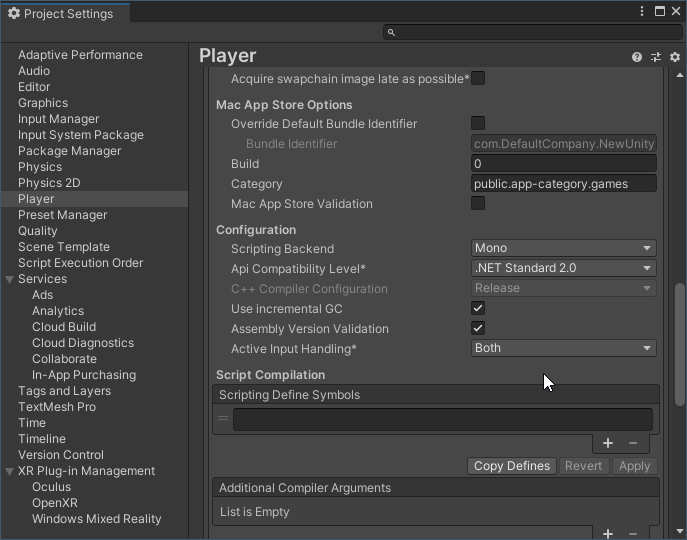The width and height of the screenshot is (687, 540).
Task: Open the Api Compatibility Level dropdown
Action: coord(563,268)
